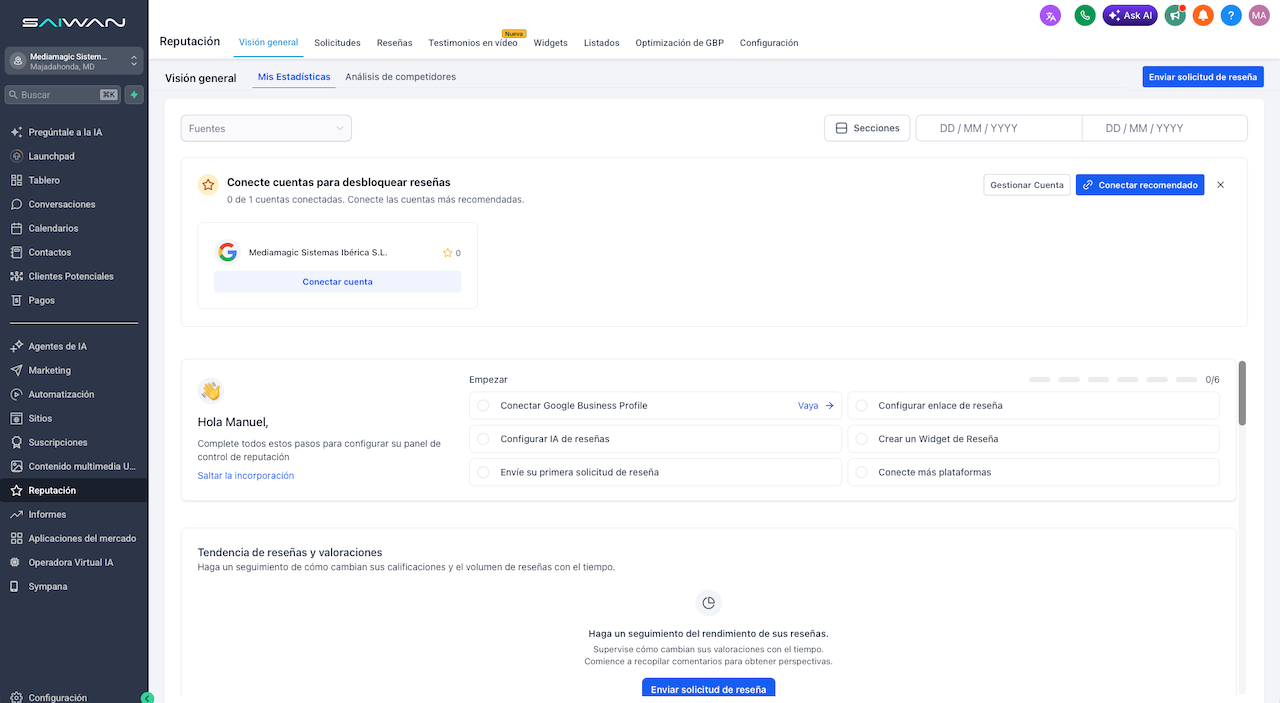This screenshot has height=703, width=1280.
Task: Open the Secciones selector
Action: point(867,128)
